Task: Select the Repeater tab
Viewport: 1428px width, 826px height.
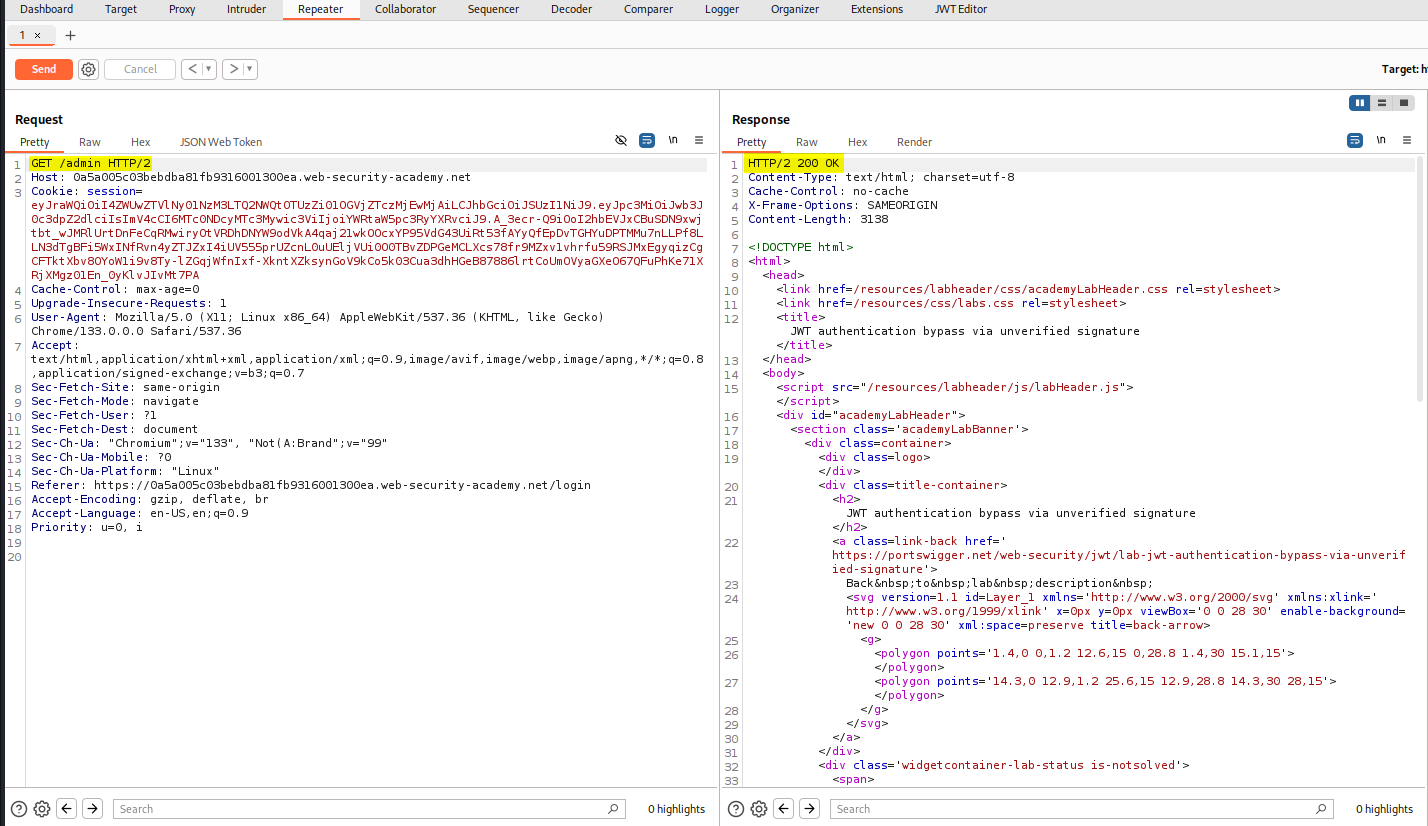Action: pyautogui.click(x=321, y=9)
